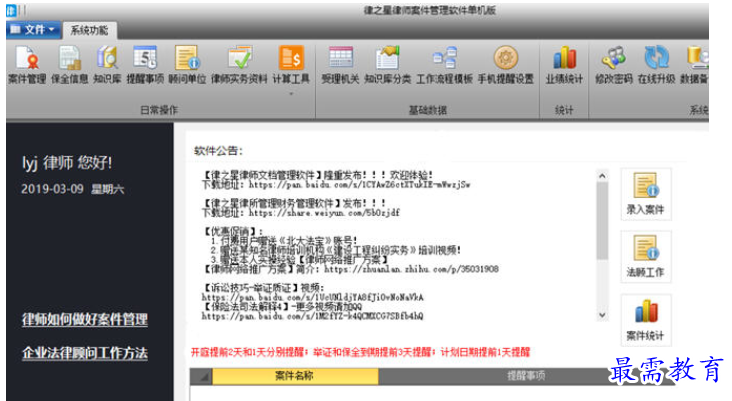
Task: Click the 法顾工作 shortcut button
Action: point(646,256)
